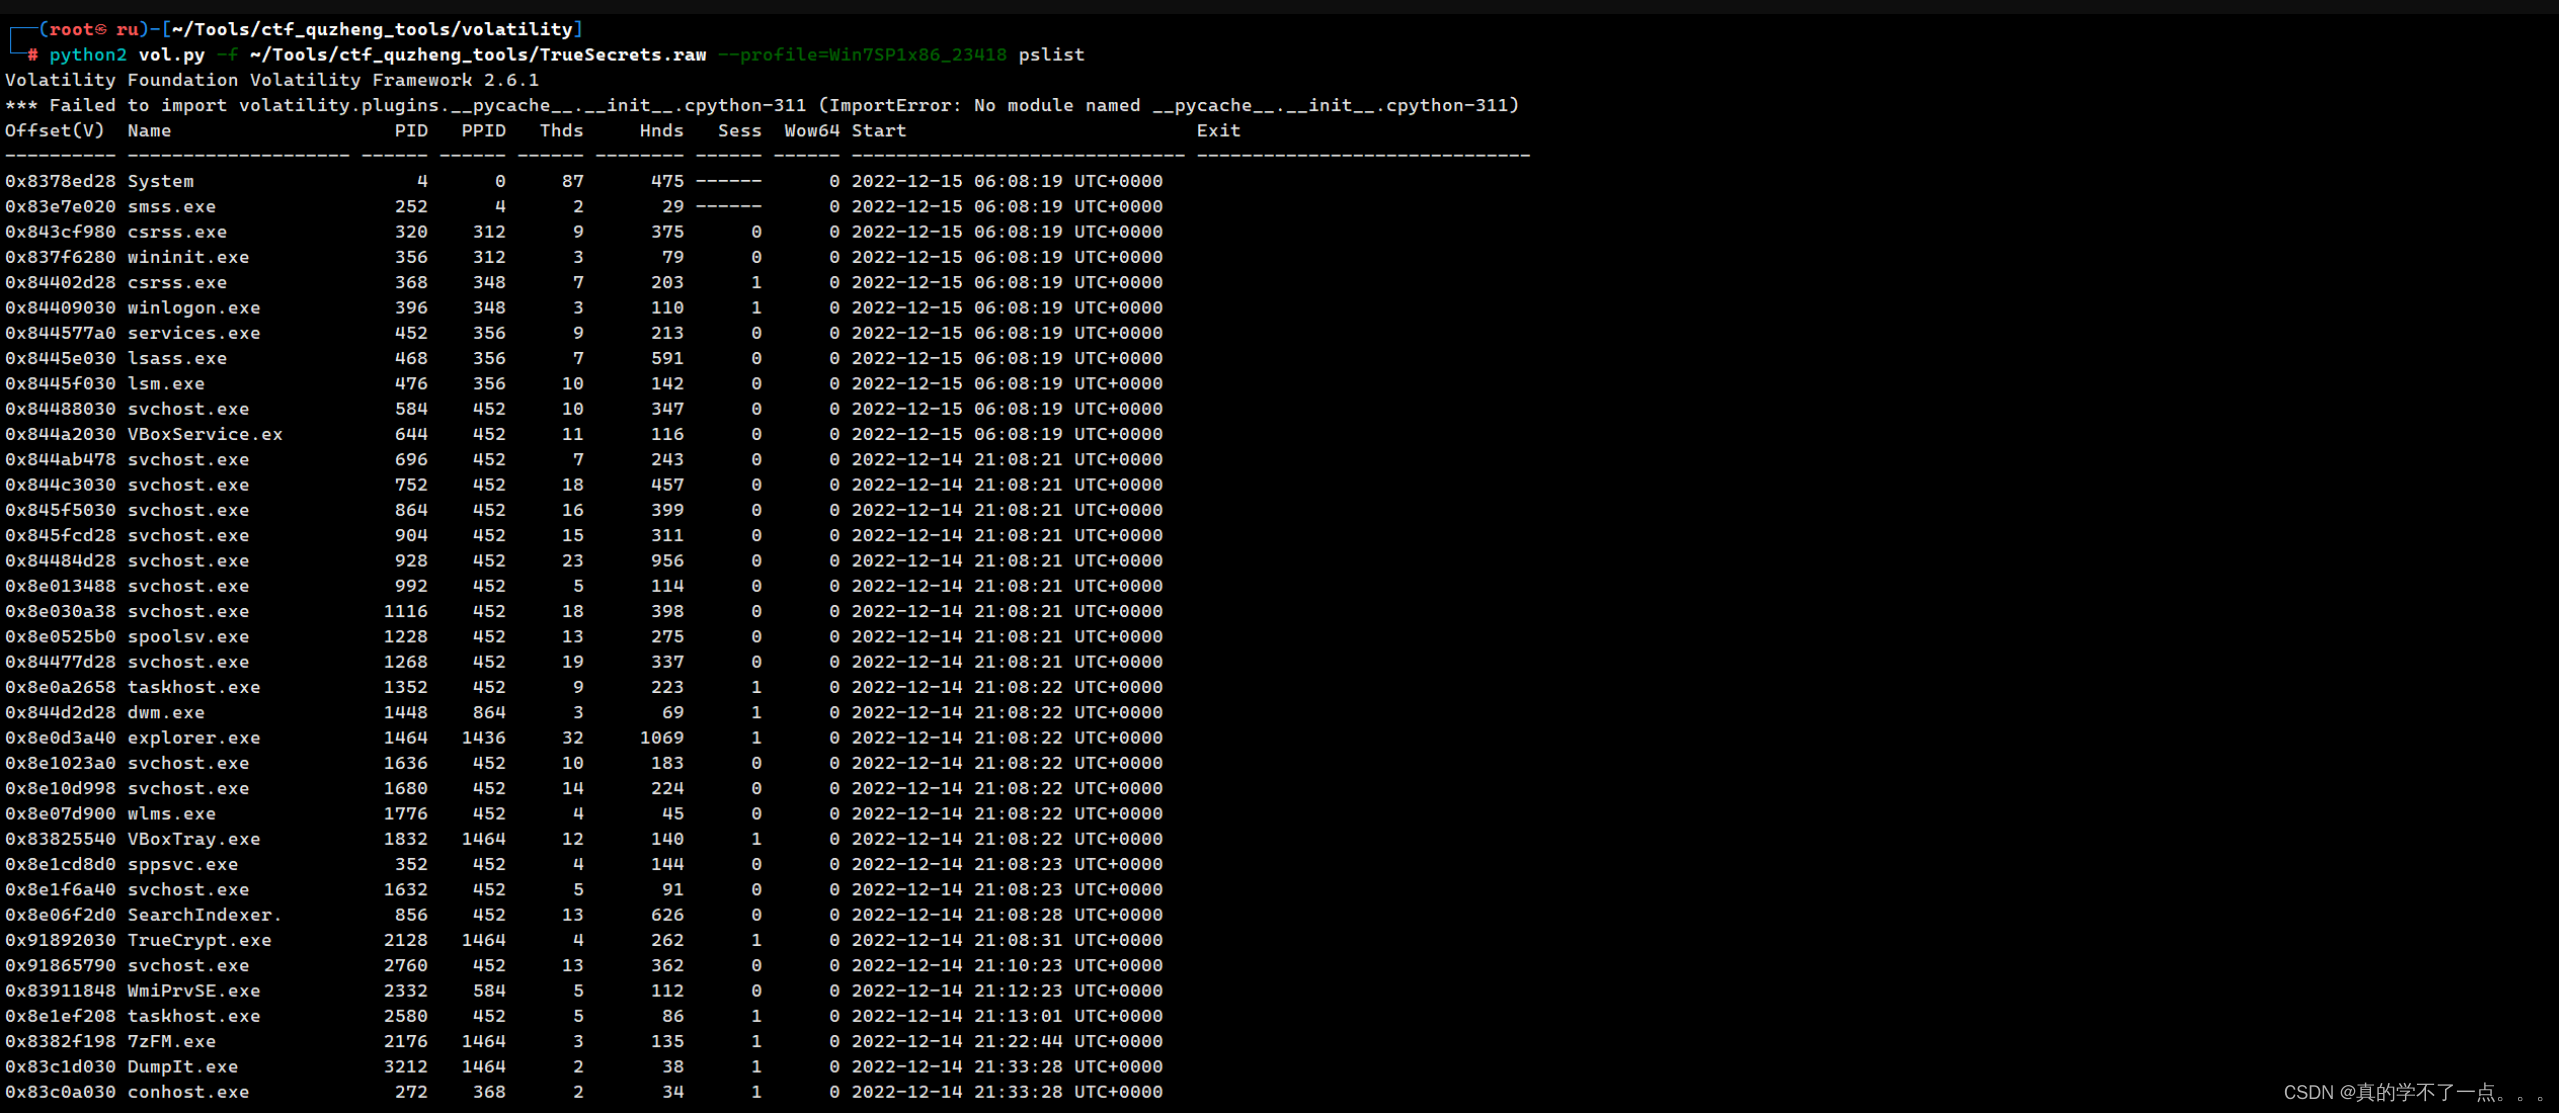
Task: Click the pslist command argument
Action: point(1051,54)
